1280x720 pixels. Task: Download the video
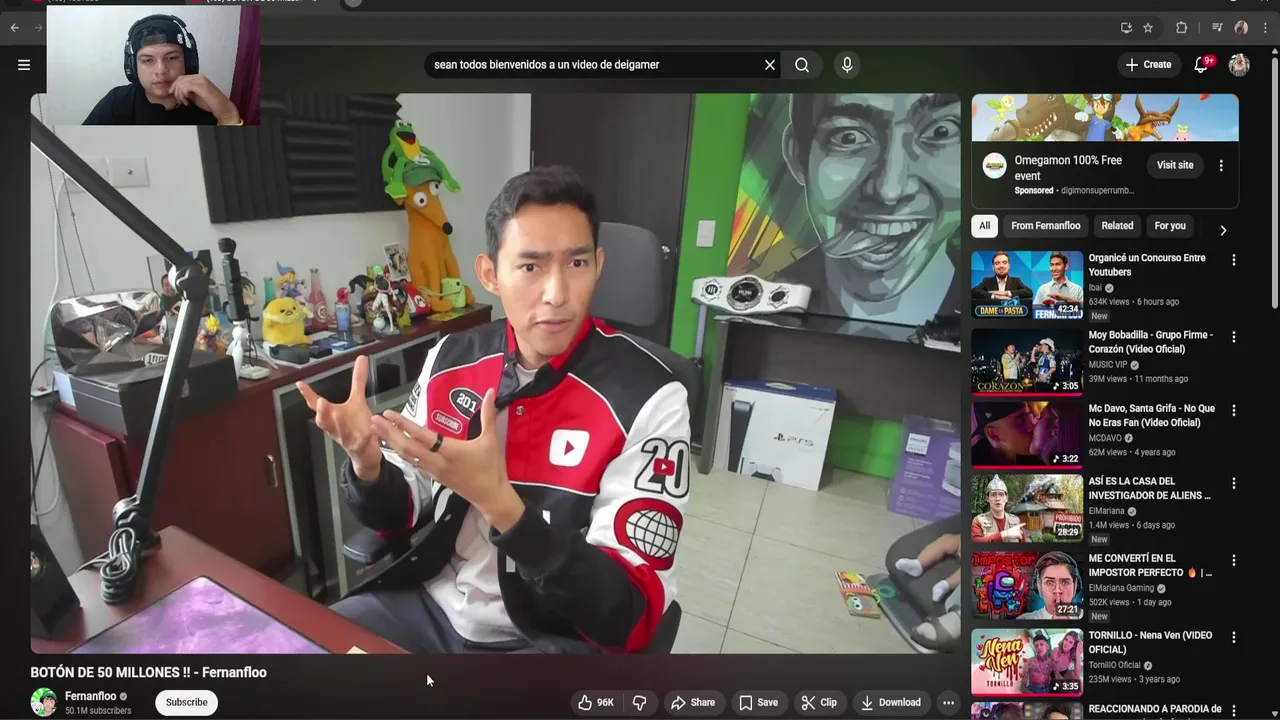[x=891, y=703]
